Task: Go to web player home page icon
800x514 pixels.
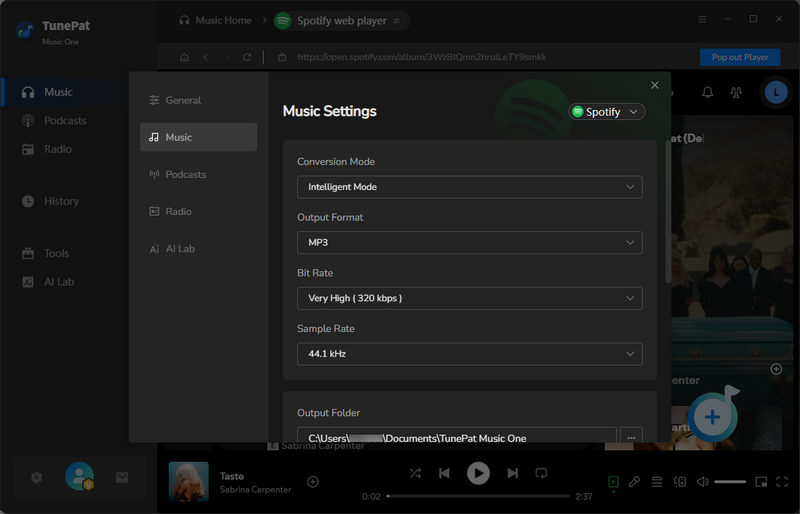Action: pyautogui.click(x=184, y=57)
